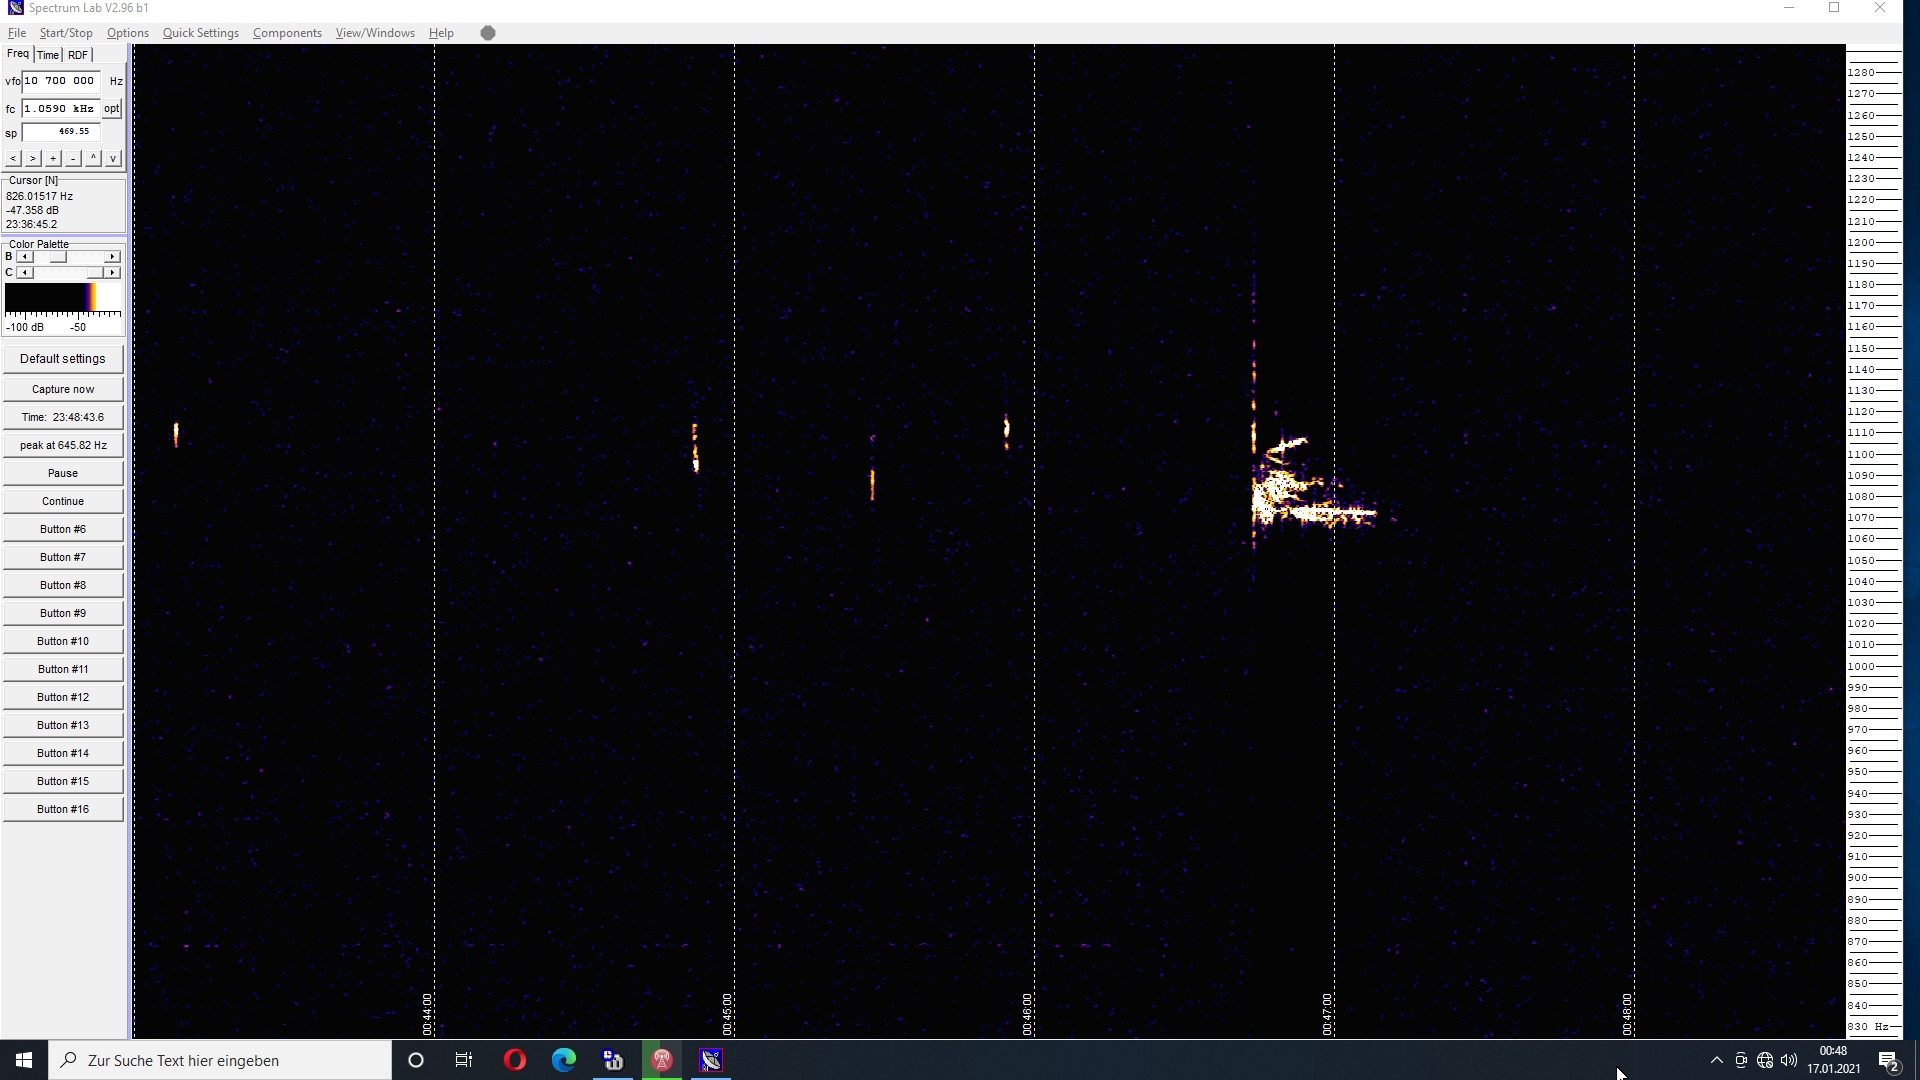Launch Opera browser from taskbar
The image size is (1920, 1080).
pos(515,1060)
